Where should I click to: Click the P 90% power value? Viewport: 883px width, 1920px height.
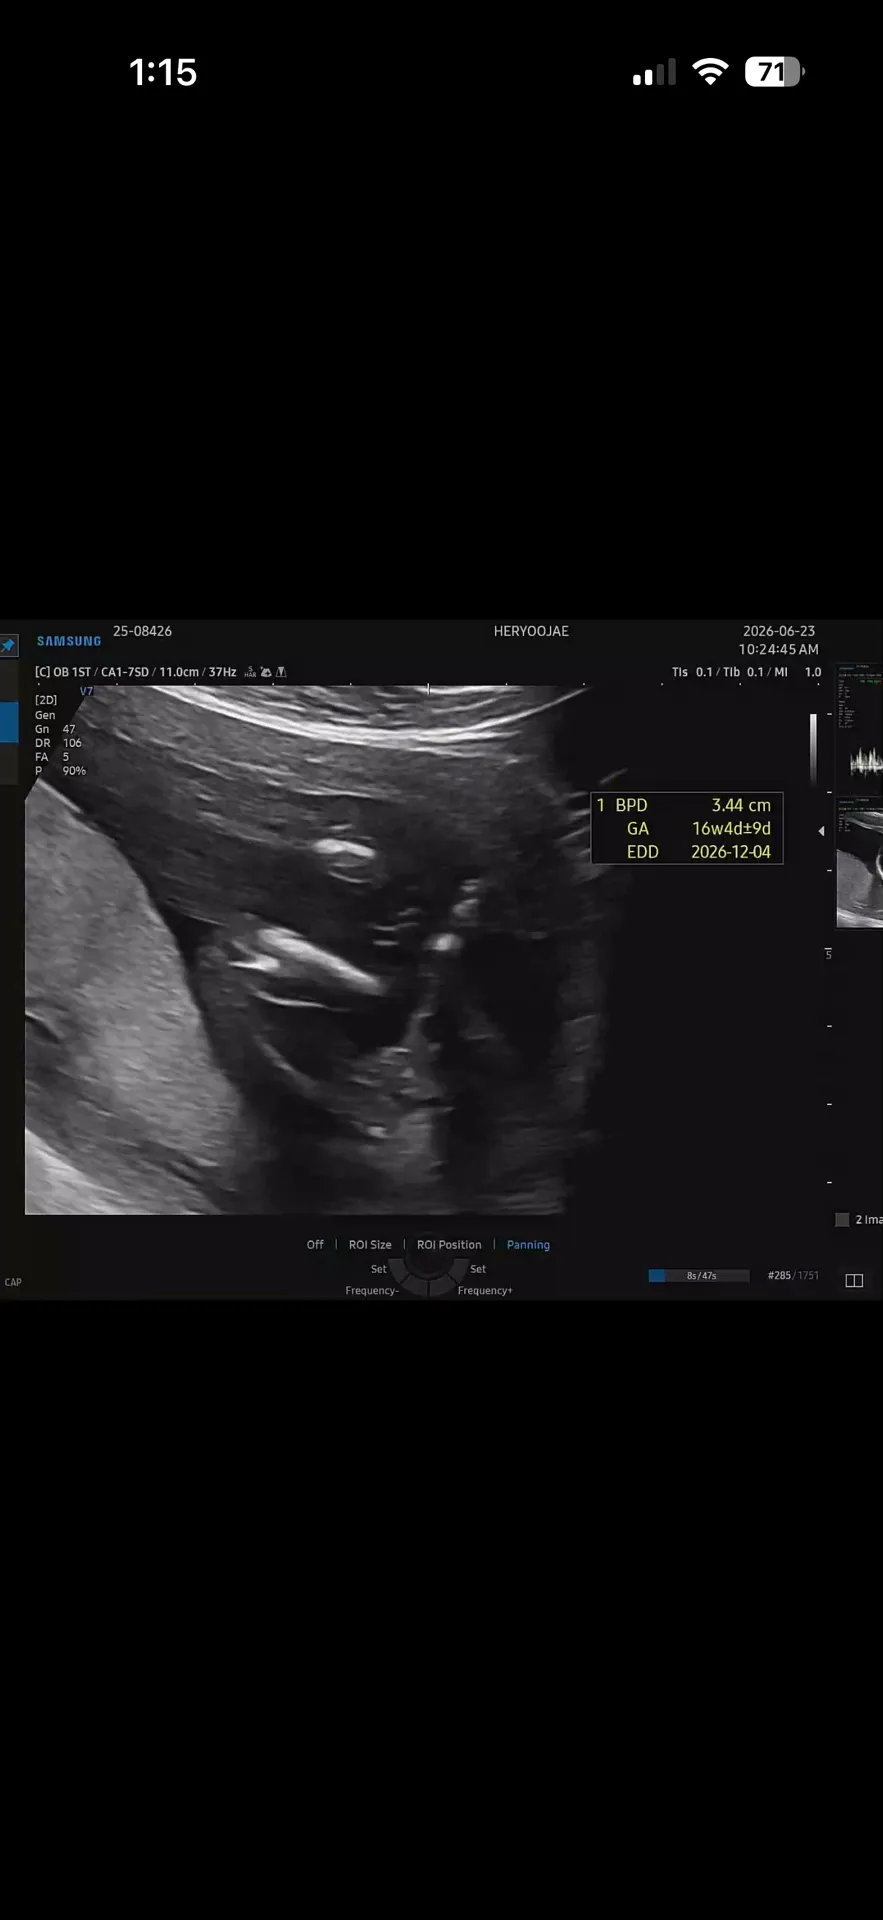[x=60, y=771]
